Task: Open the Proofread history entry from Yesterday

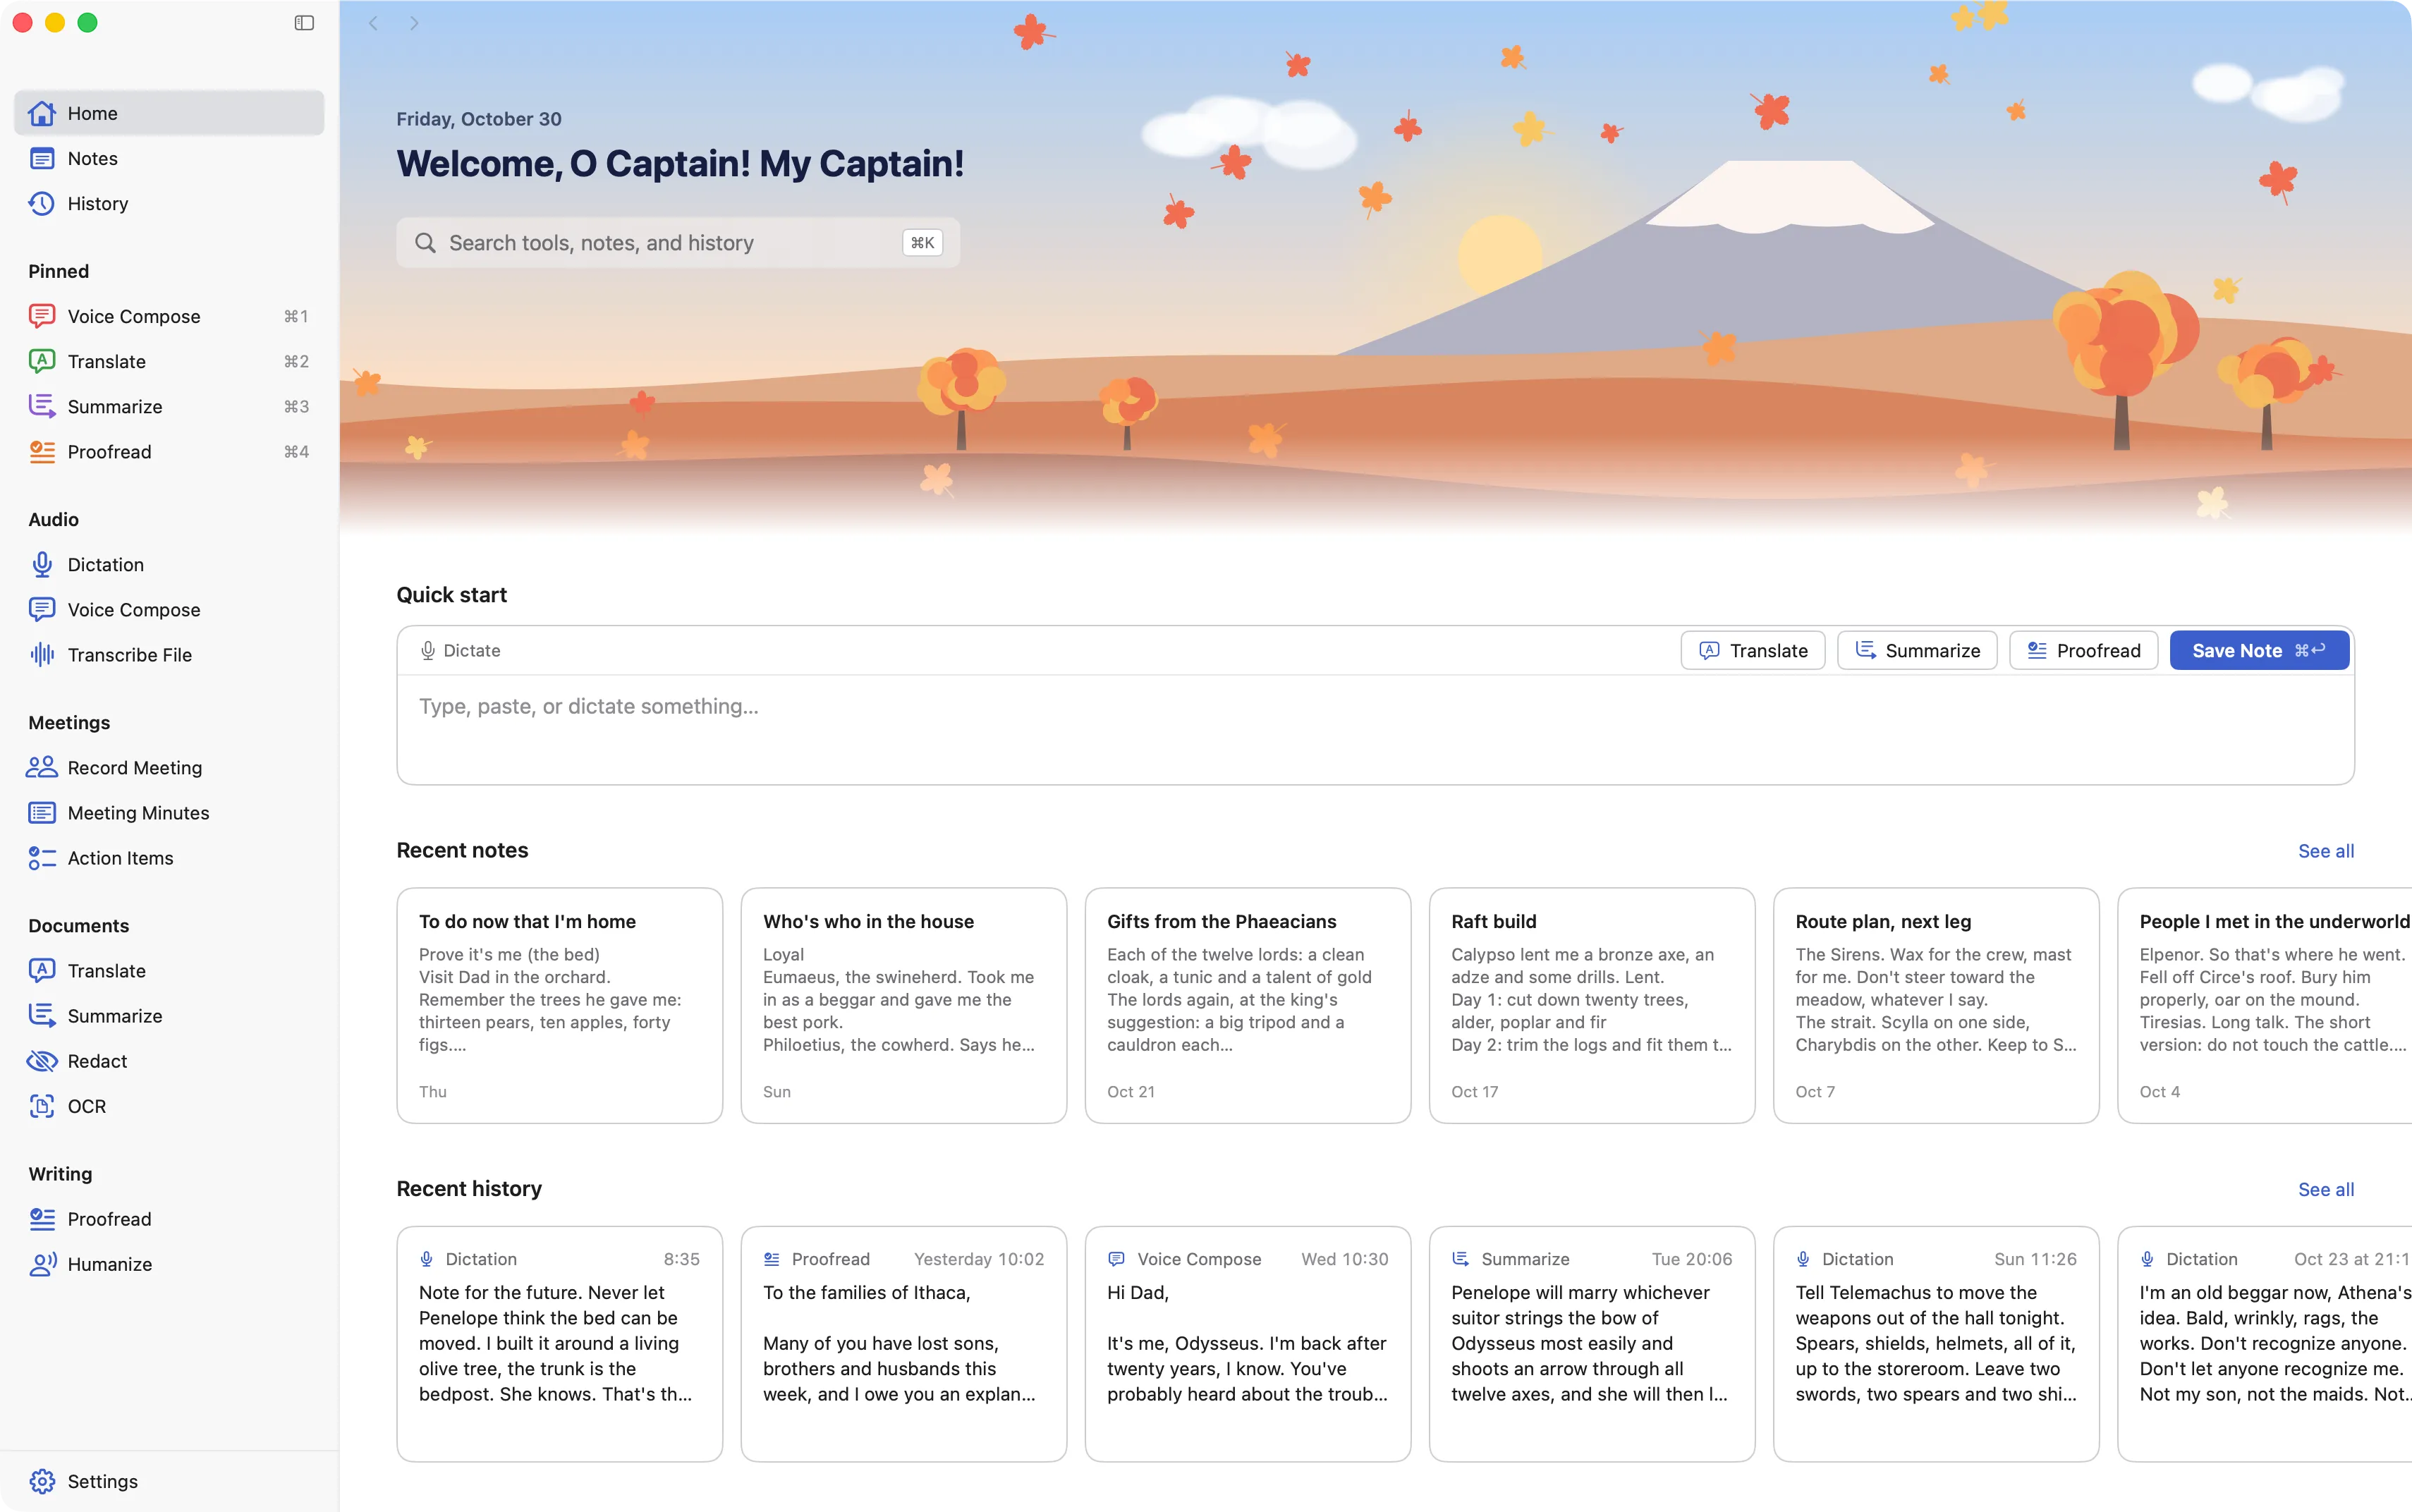Action: (903, 1343)
